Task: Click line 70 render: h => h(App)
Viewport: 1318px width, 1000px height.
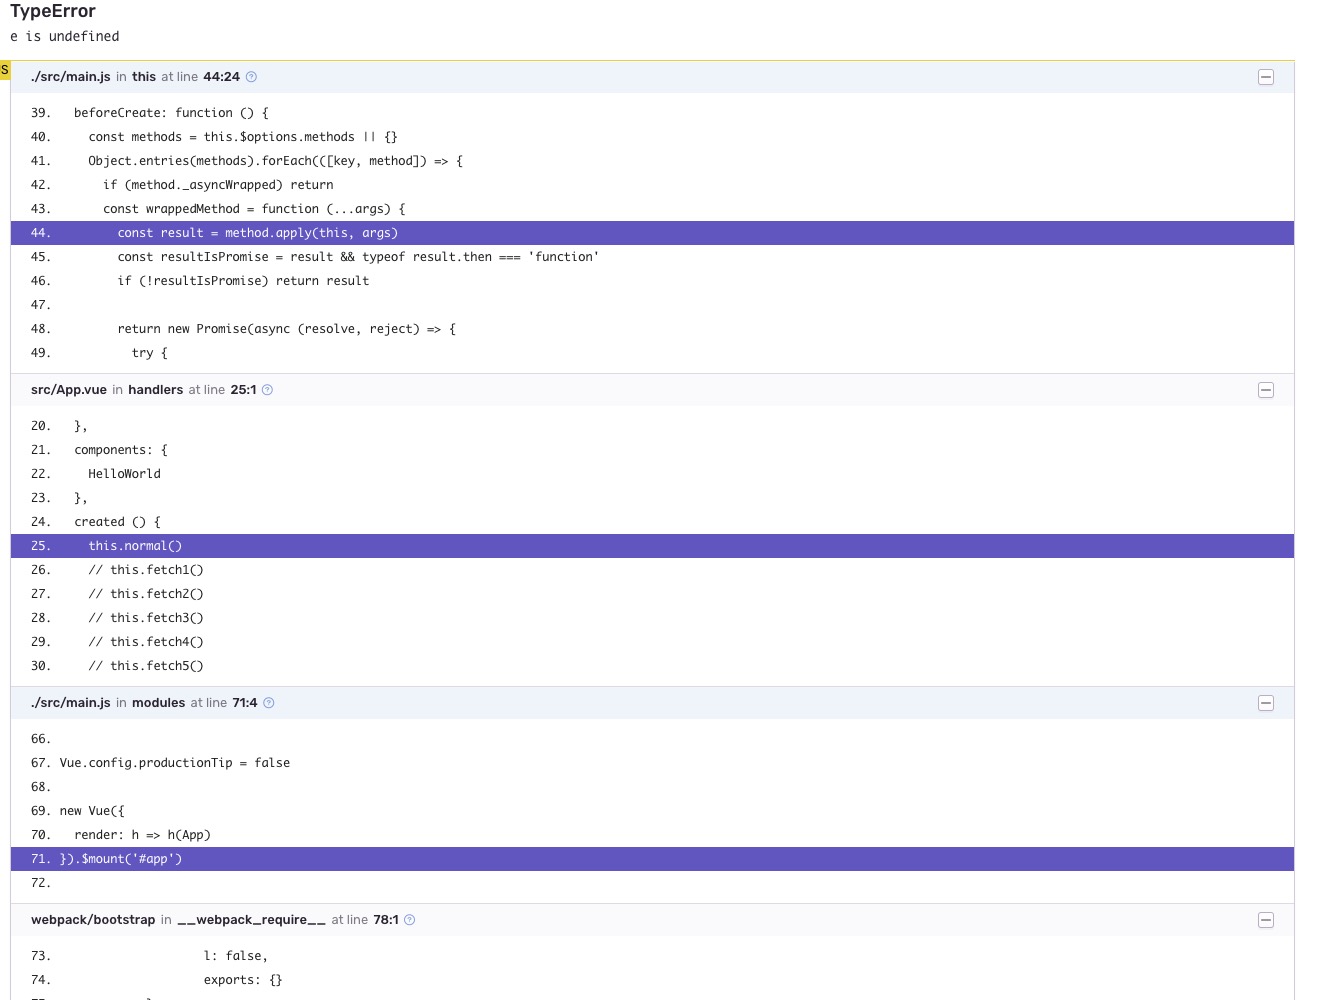Action: pyautogui.click(x=142, y=835)
